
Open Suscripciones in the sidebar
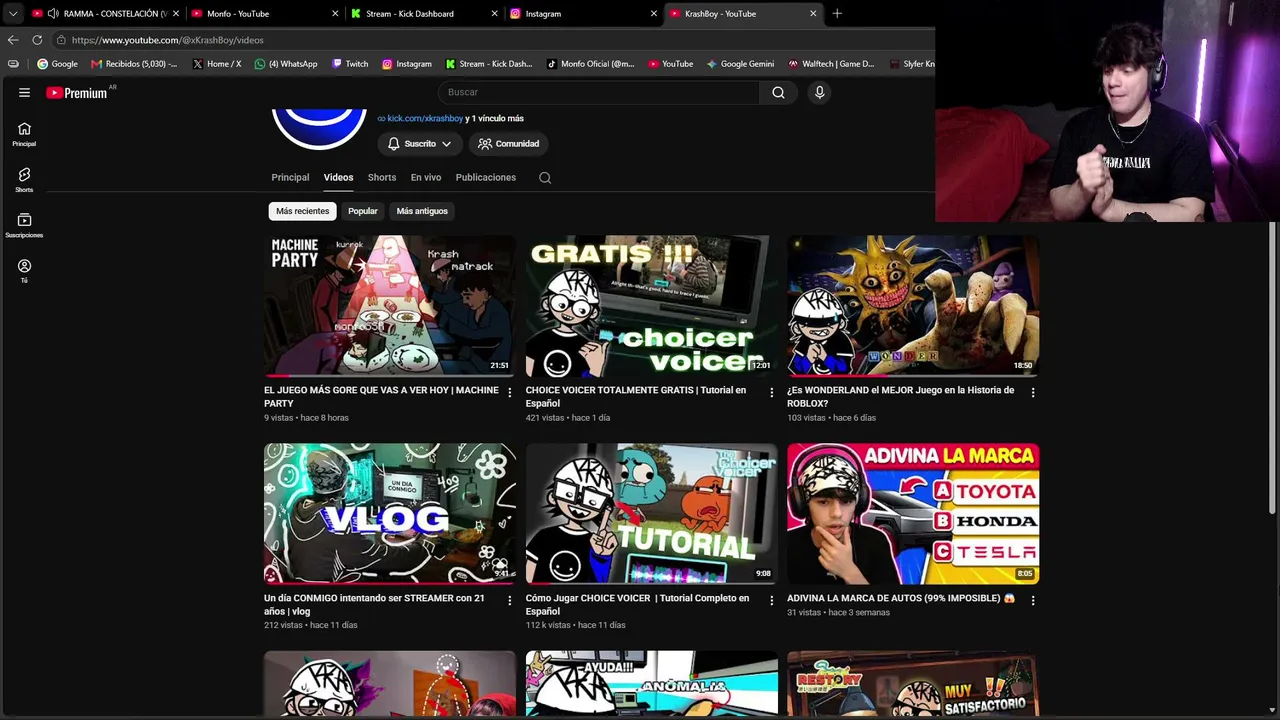pyautogui.click(x=24, y=226)
